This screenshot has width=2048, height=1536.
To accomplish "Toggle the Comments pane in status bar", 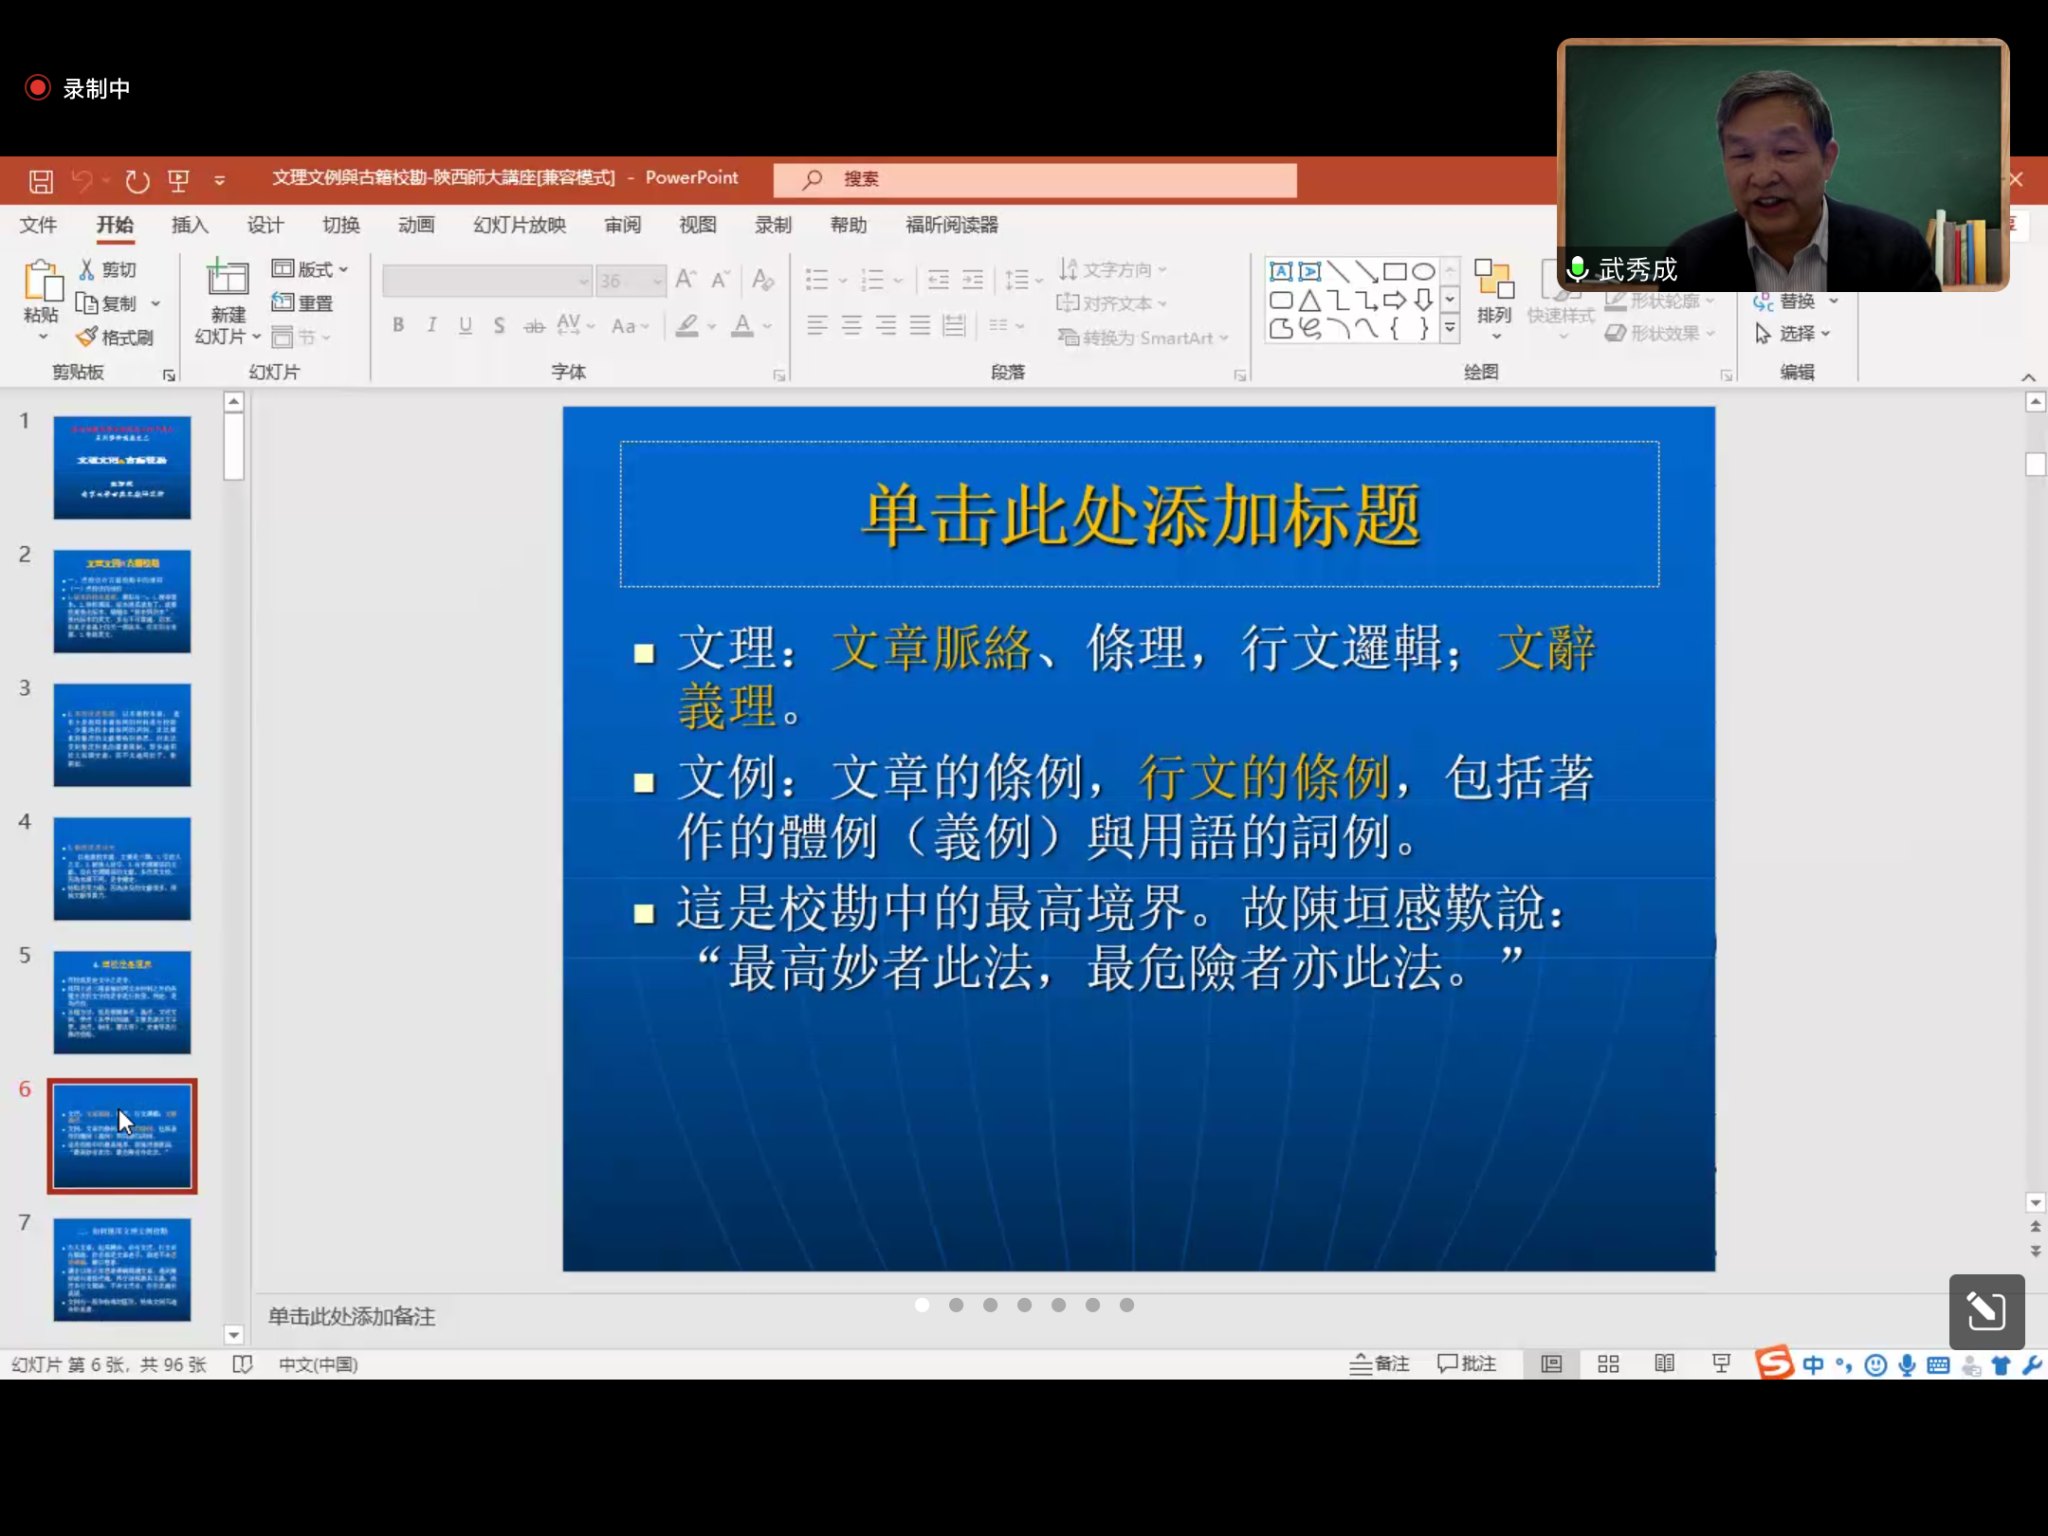I will [1466, 1364].
